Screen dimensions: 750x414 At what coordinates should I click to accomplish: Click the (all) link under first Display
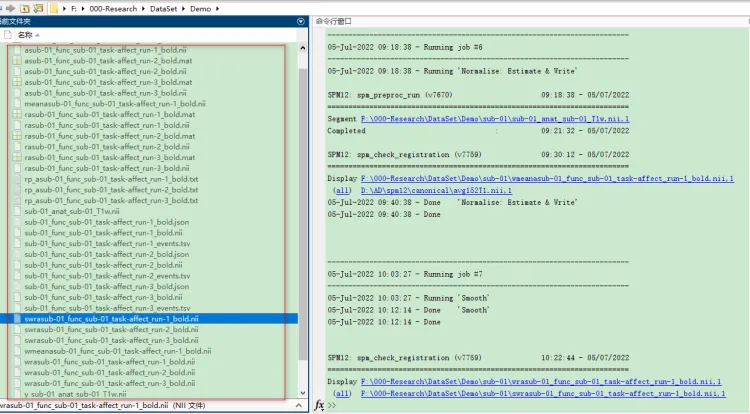pyautogui.click(x=341, y=189)
